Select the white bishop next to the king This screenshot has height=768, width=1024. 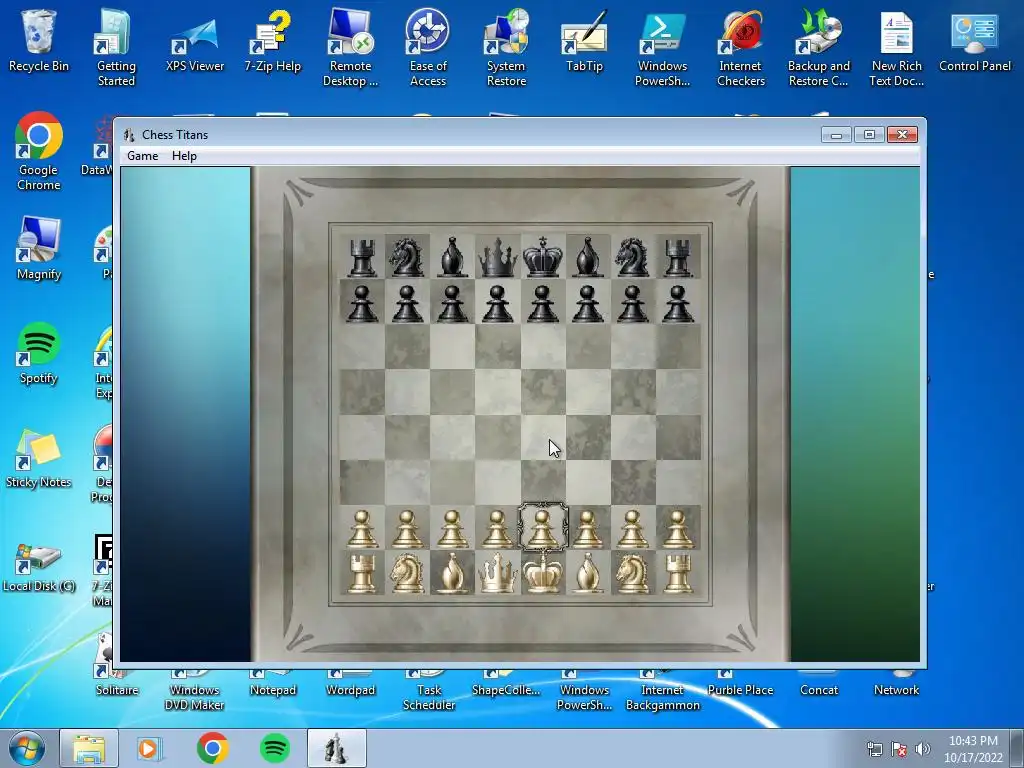click(587, 573)
